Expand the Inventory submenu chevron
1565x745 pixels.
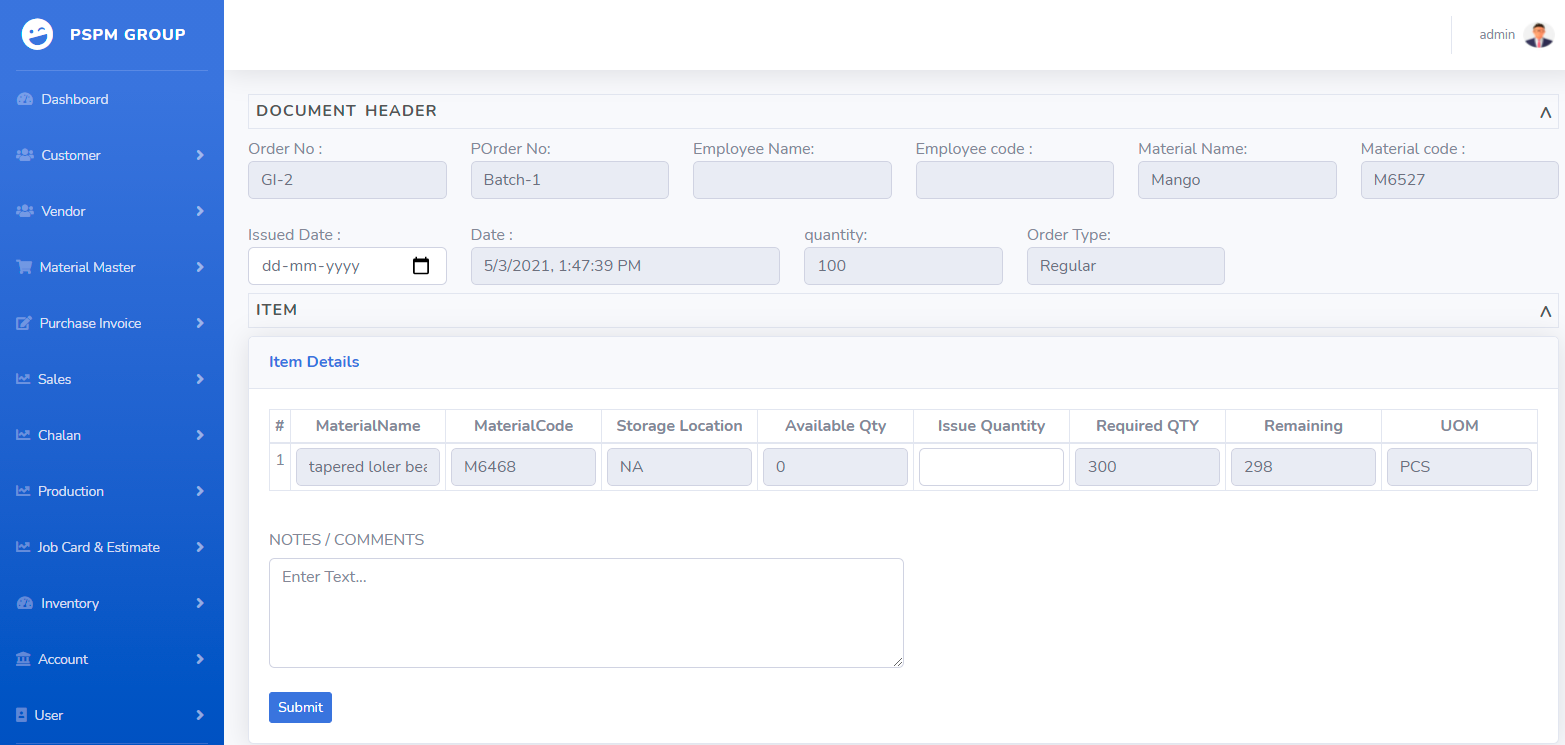pyautogui.click(x=200, y=604)
